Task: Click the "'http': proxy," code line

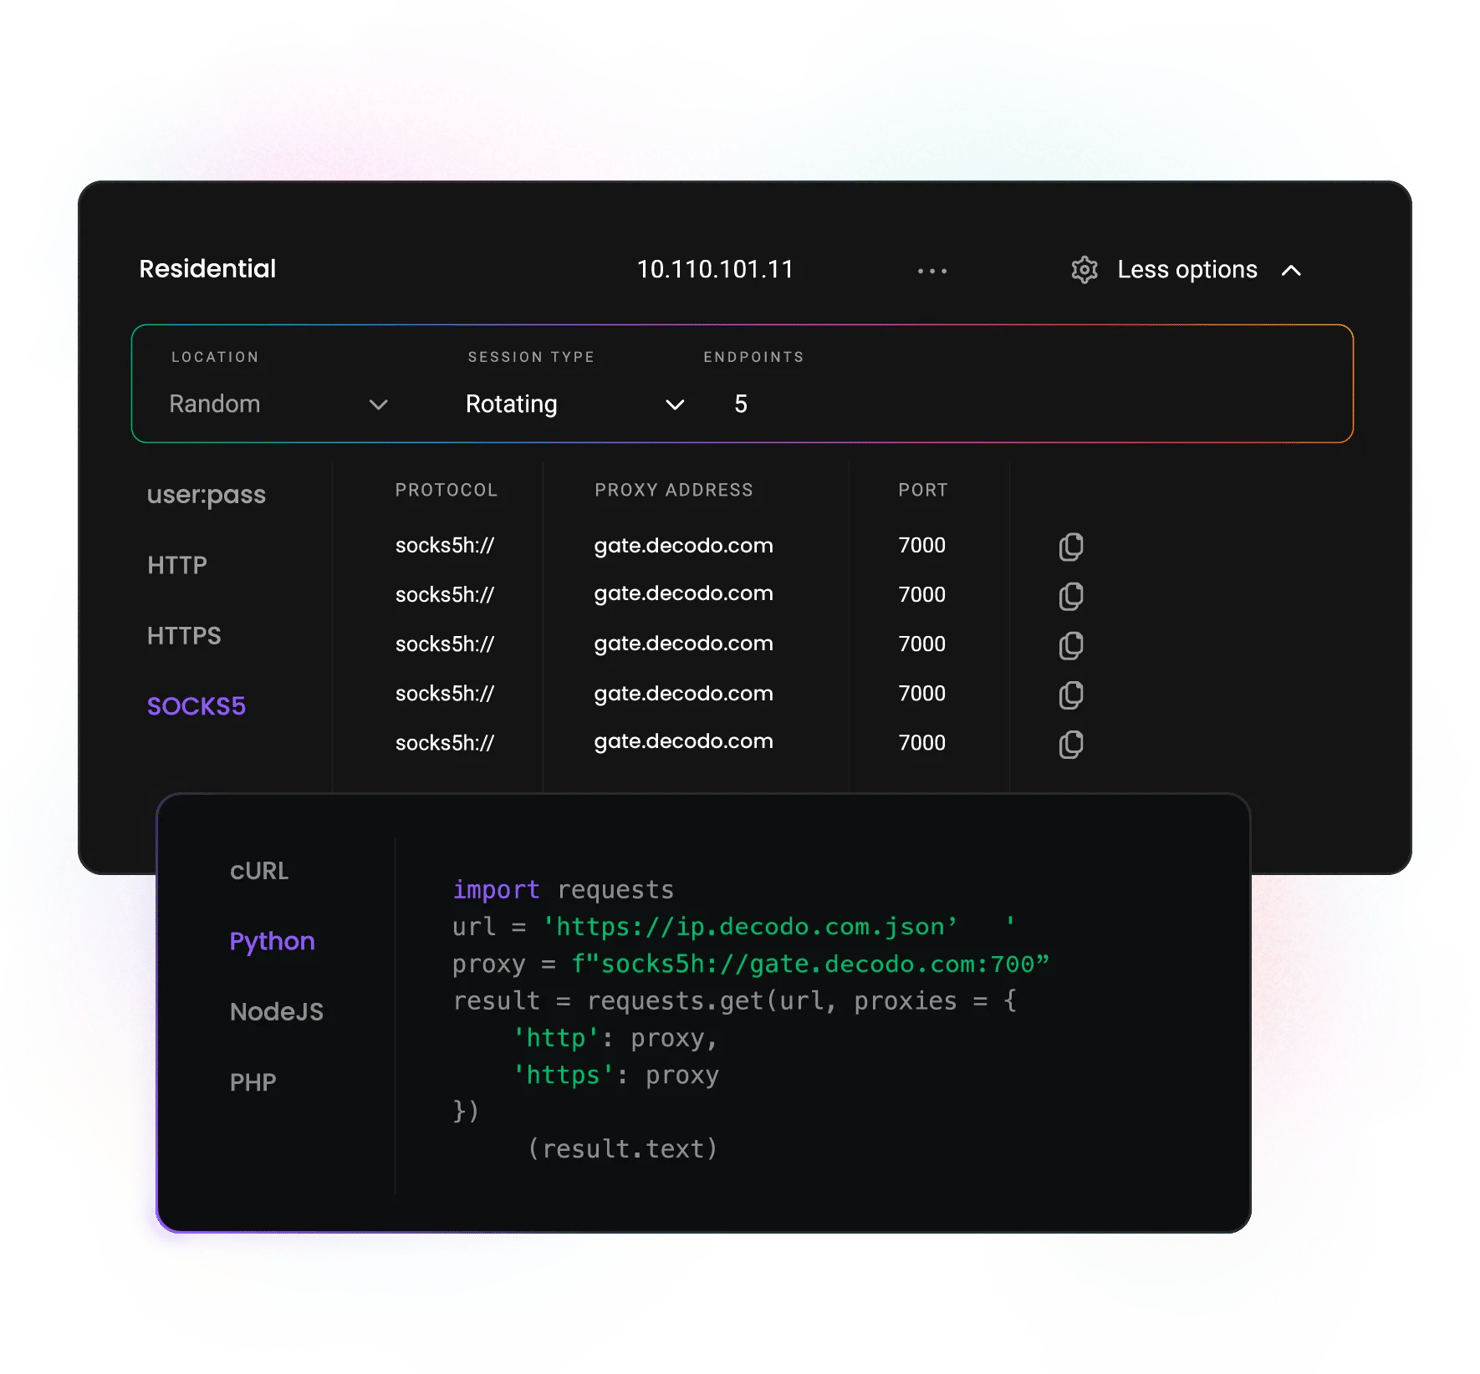Action: click(615, 1038)
